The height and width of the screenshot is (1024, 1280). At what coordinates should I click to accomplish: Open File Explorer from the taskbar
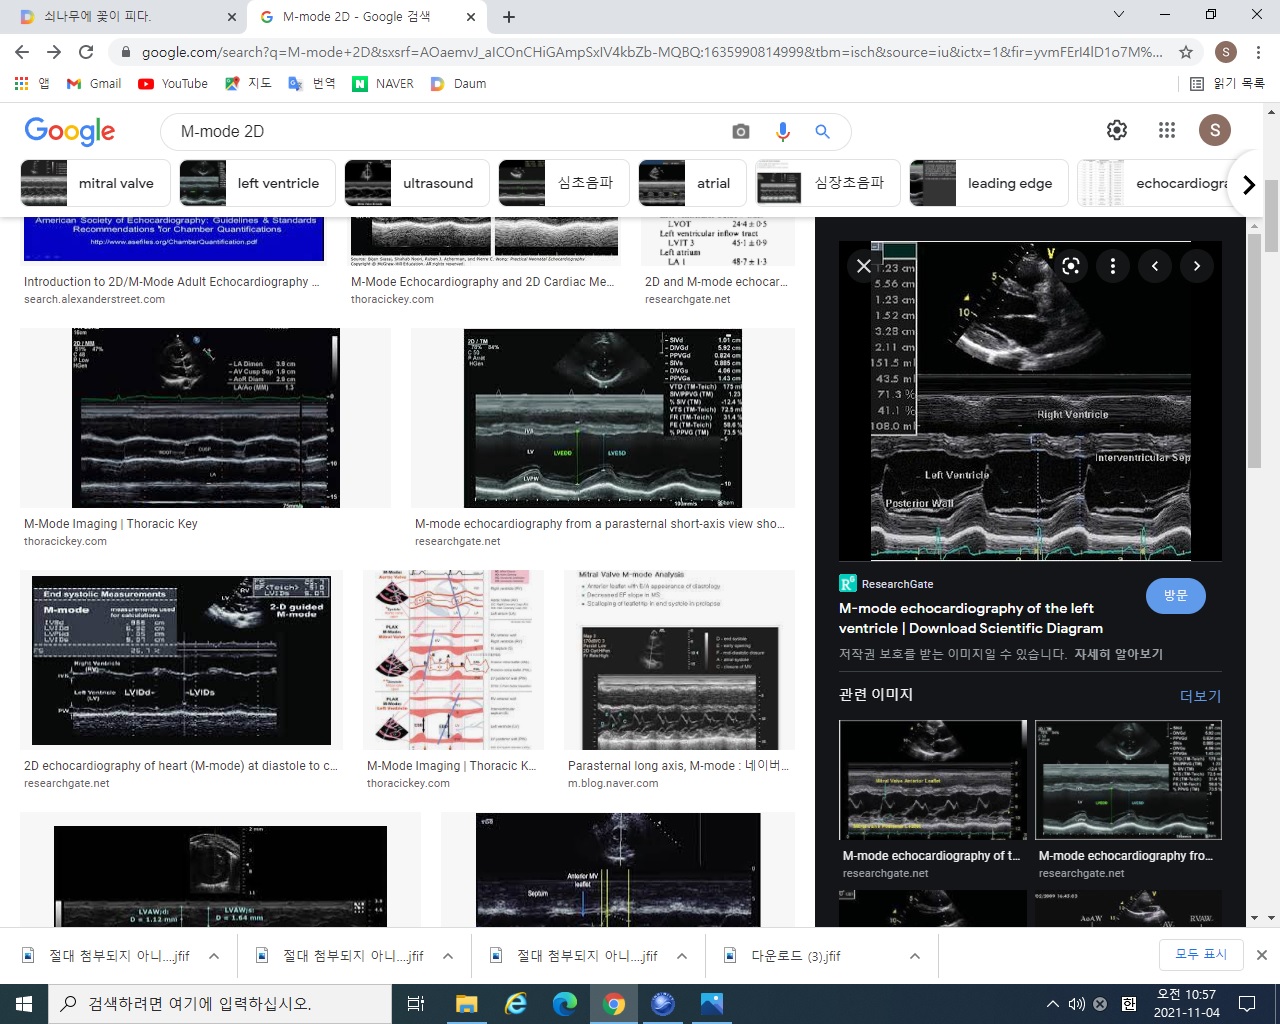coord(466,1004)
